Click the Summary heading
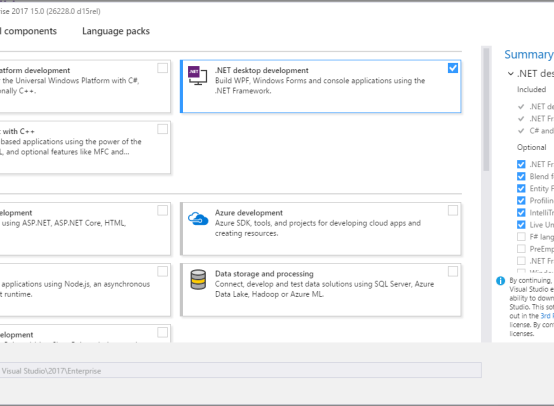Viewport: 554px width, 406px height. coord(529,54)
